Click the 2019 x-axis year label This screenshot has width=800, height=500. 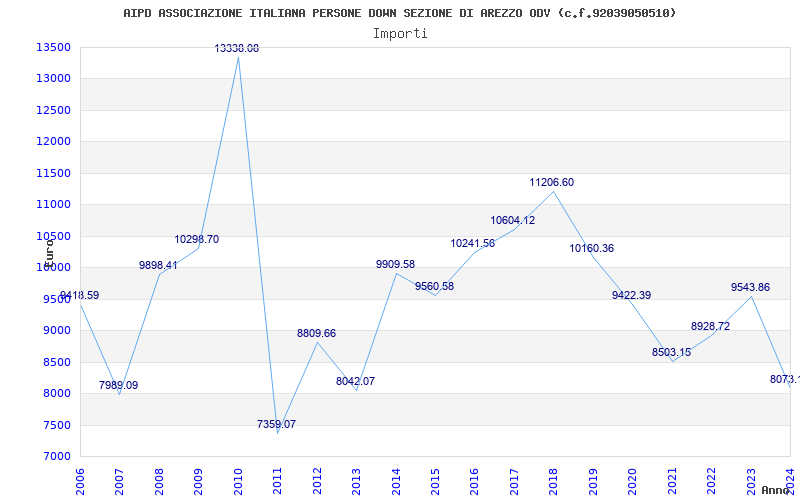(x=593, y=481)
